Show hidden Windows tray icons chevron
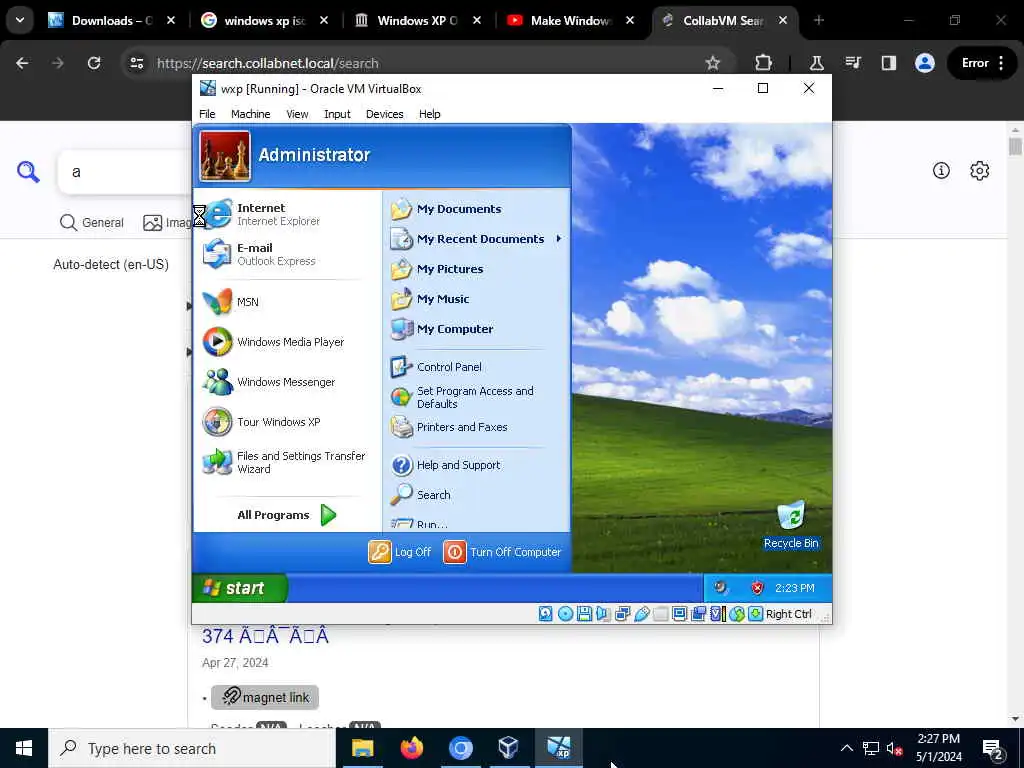 [846, 748]
